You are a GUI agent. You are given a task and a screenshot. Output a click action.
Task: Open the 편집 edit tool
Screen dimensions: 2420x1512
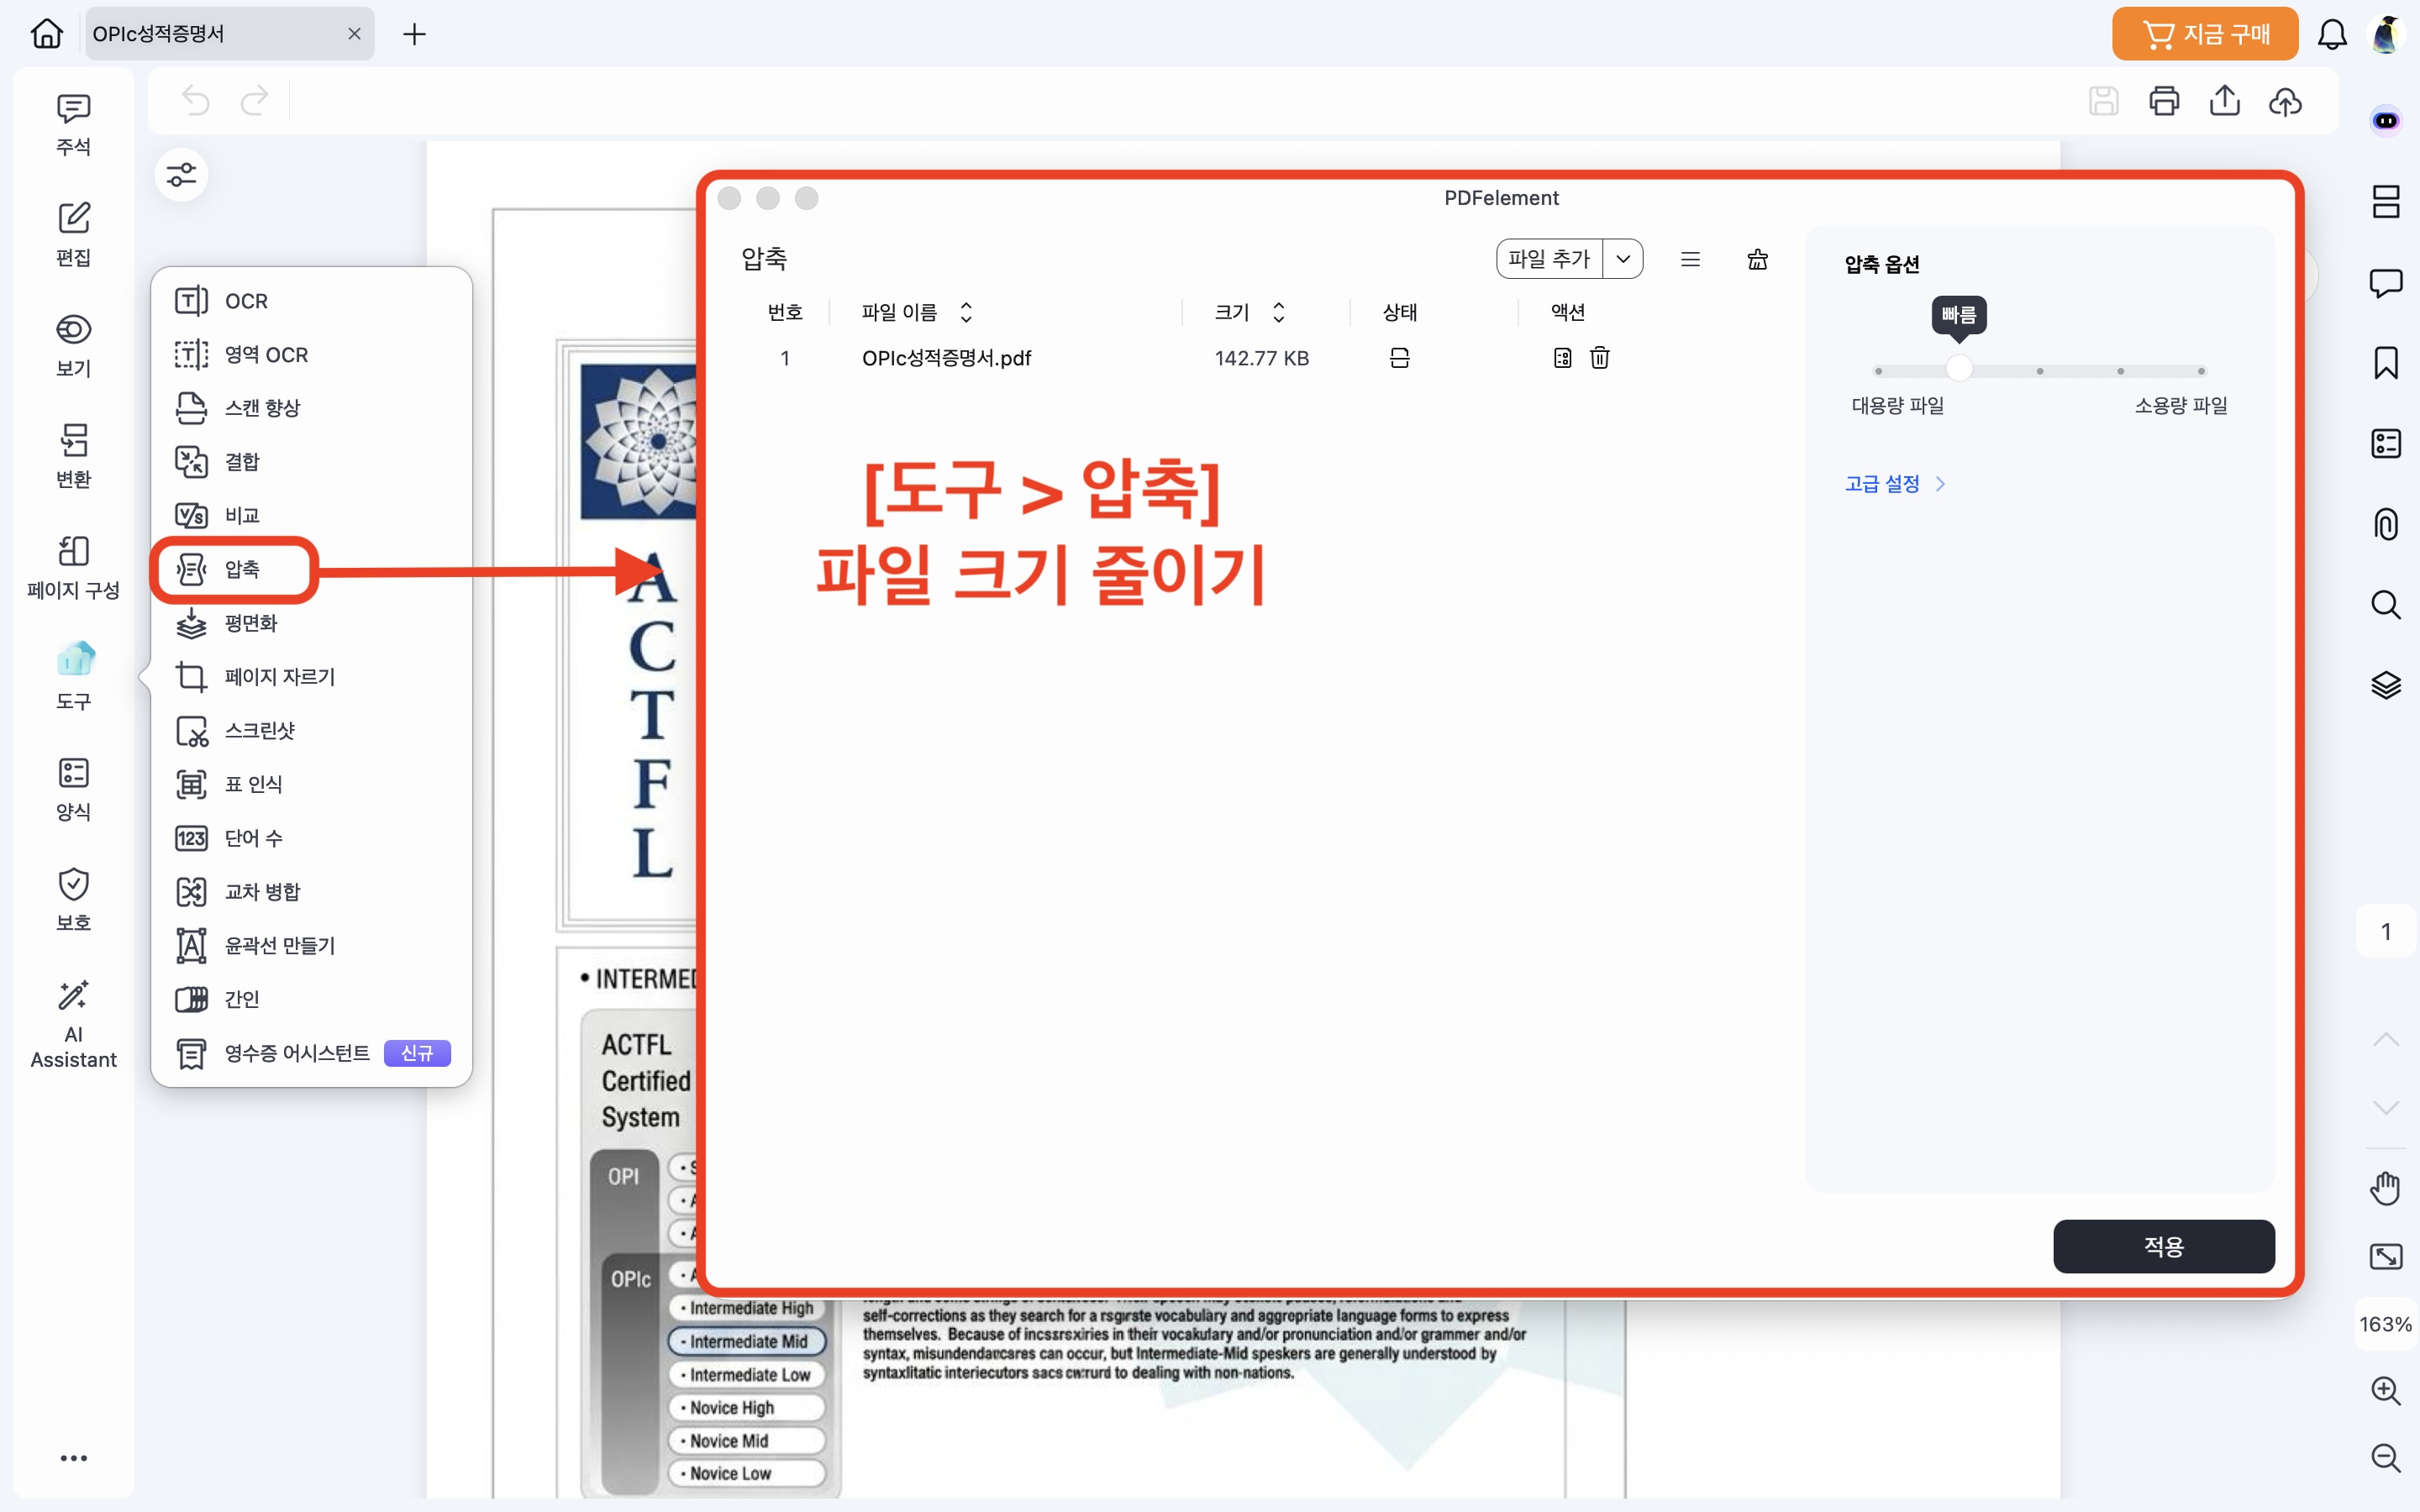[73, 235]
